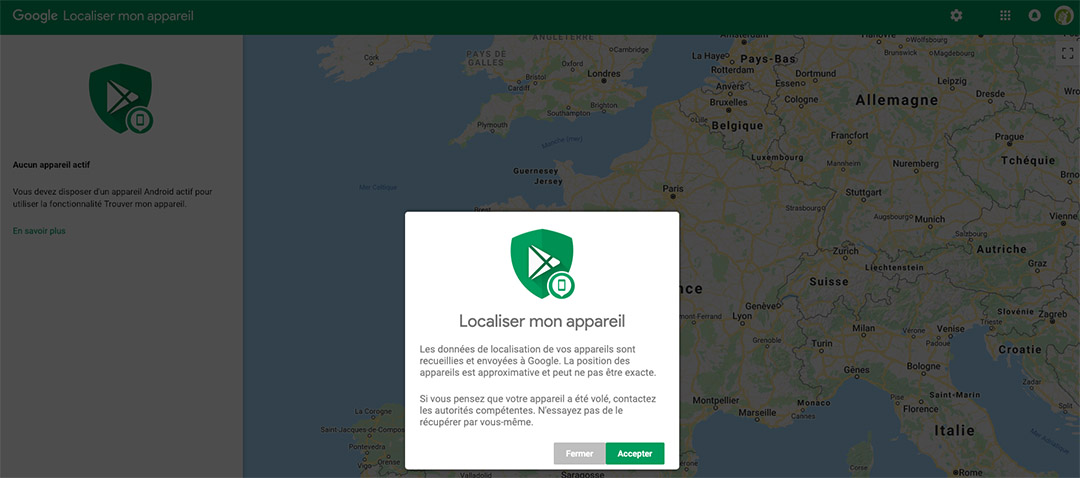Click the Plymouth label on the map
This screenshot has height=478, width=1080.
point(492,125)
